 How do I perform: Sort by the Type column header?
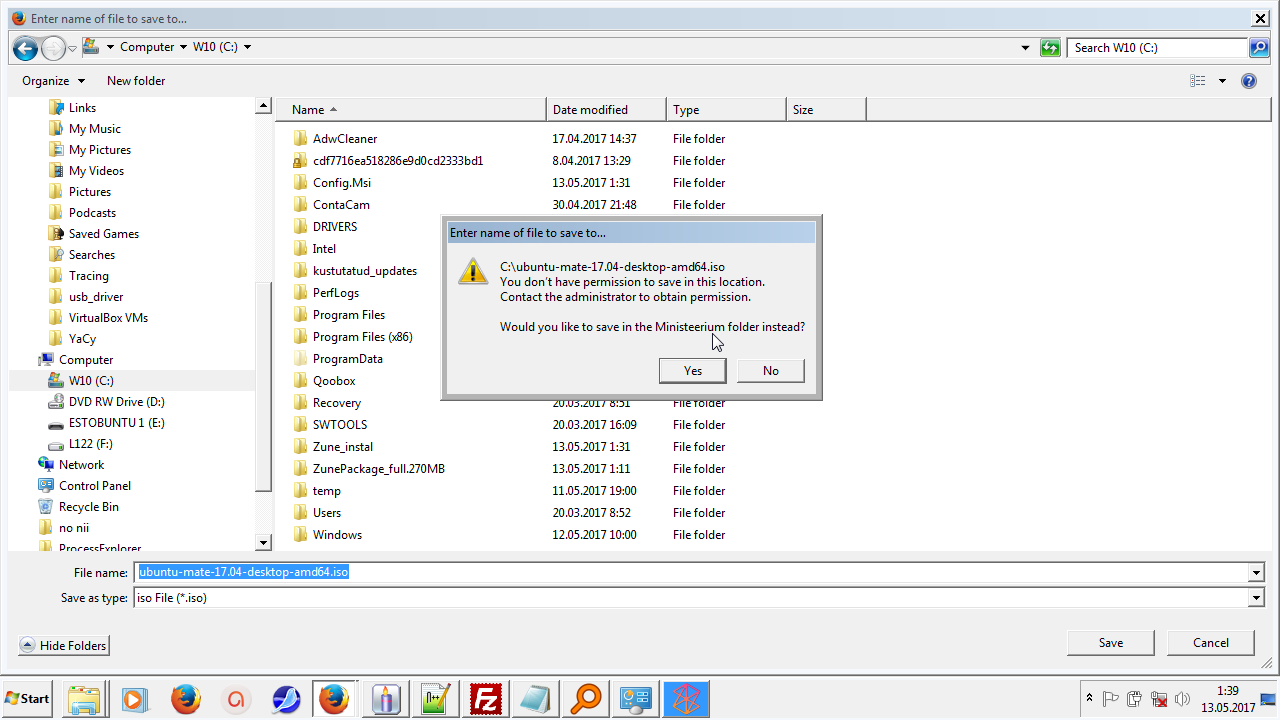coord(727,110)
